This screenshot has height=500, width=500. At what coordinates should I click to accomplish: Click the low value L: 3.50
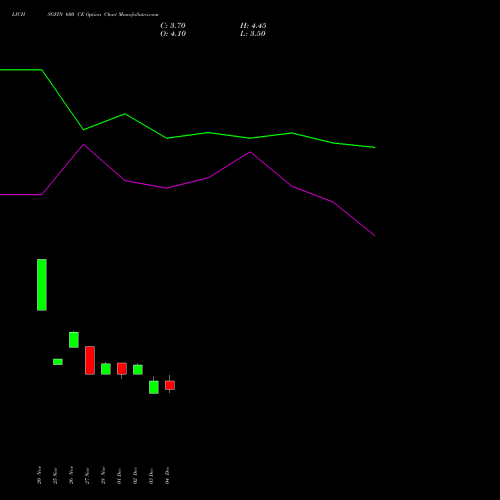[253, 34]
